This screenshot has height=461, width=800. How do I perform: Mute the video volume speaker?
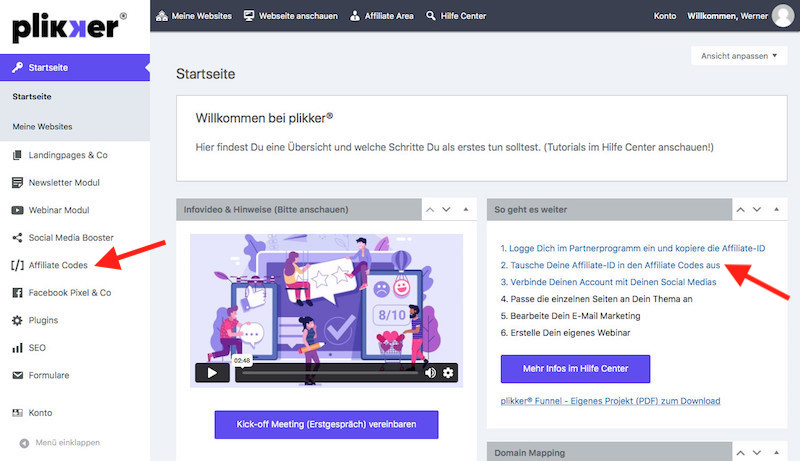pos(430,373)
